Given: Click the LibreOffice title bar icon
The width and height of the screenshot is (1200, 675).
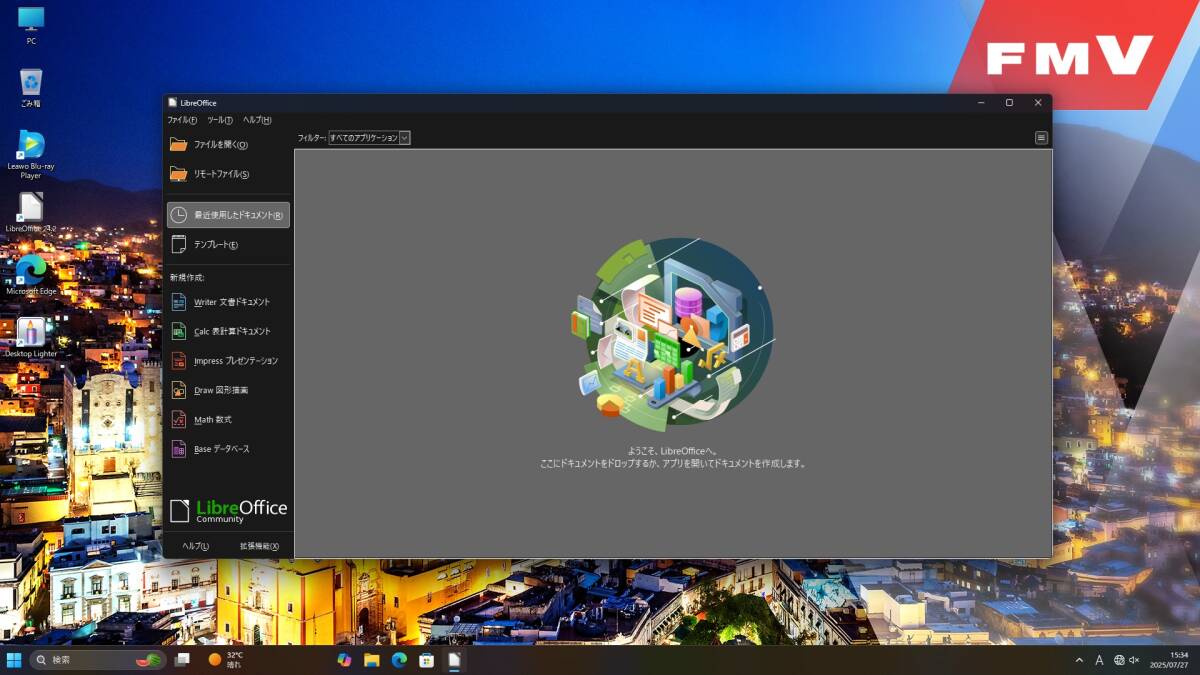Looking at the screenshot, I should coord(173,102).
